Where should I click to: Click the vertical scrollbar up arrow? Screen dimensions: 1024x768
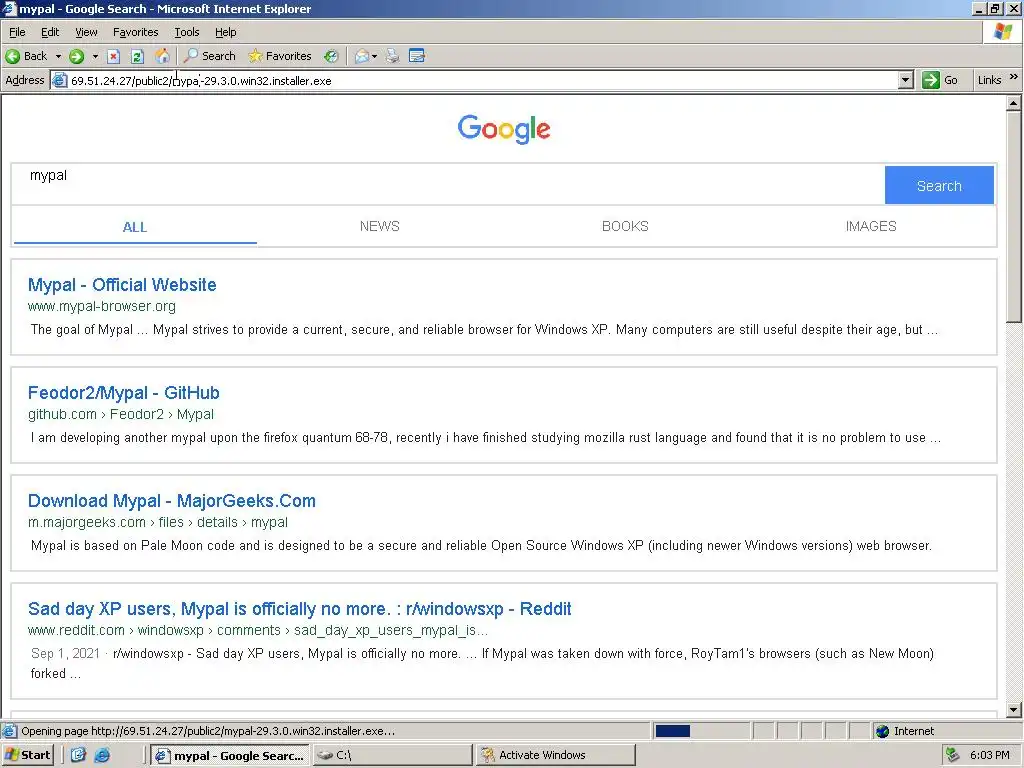click(x=1014, y=103)
